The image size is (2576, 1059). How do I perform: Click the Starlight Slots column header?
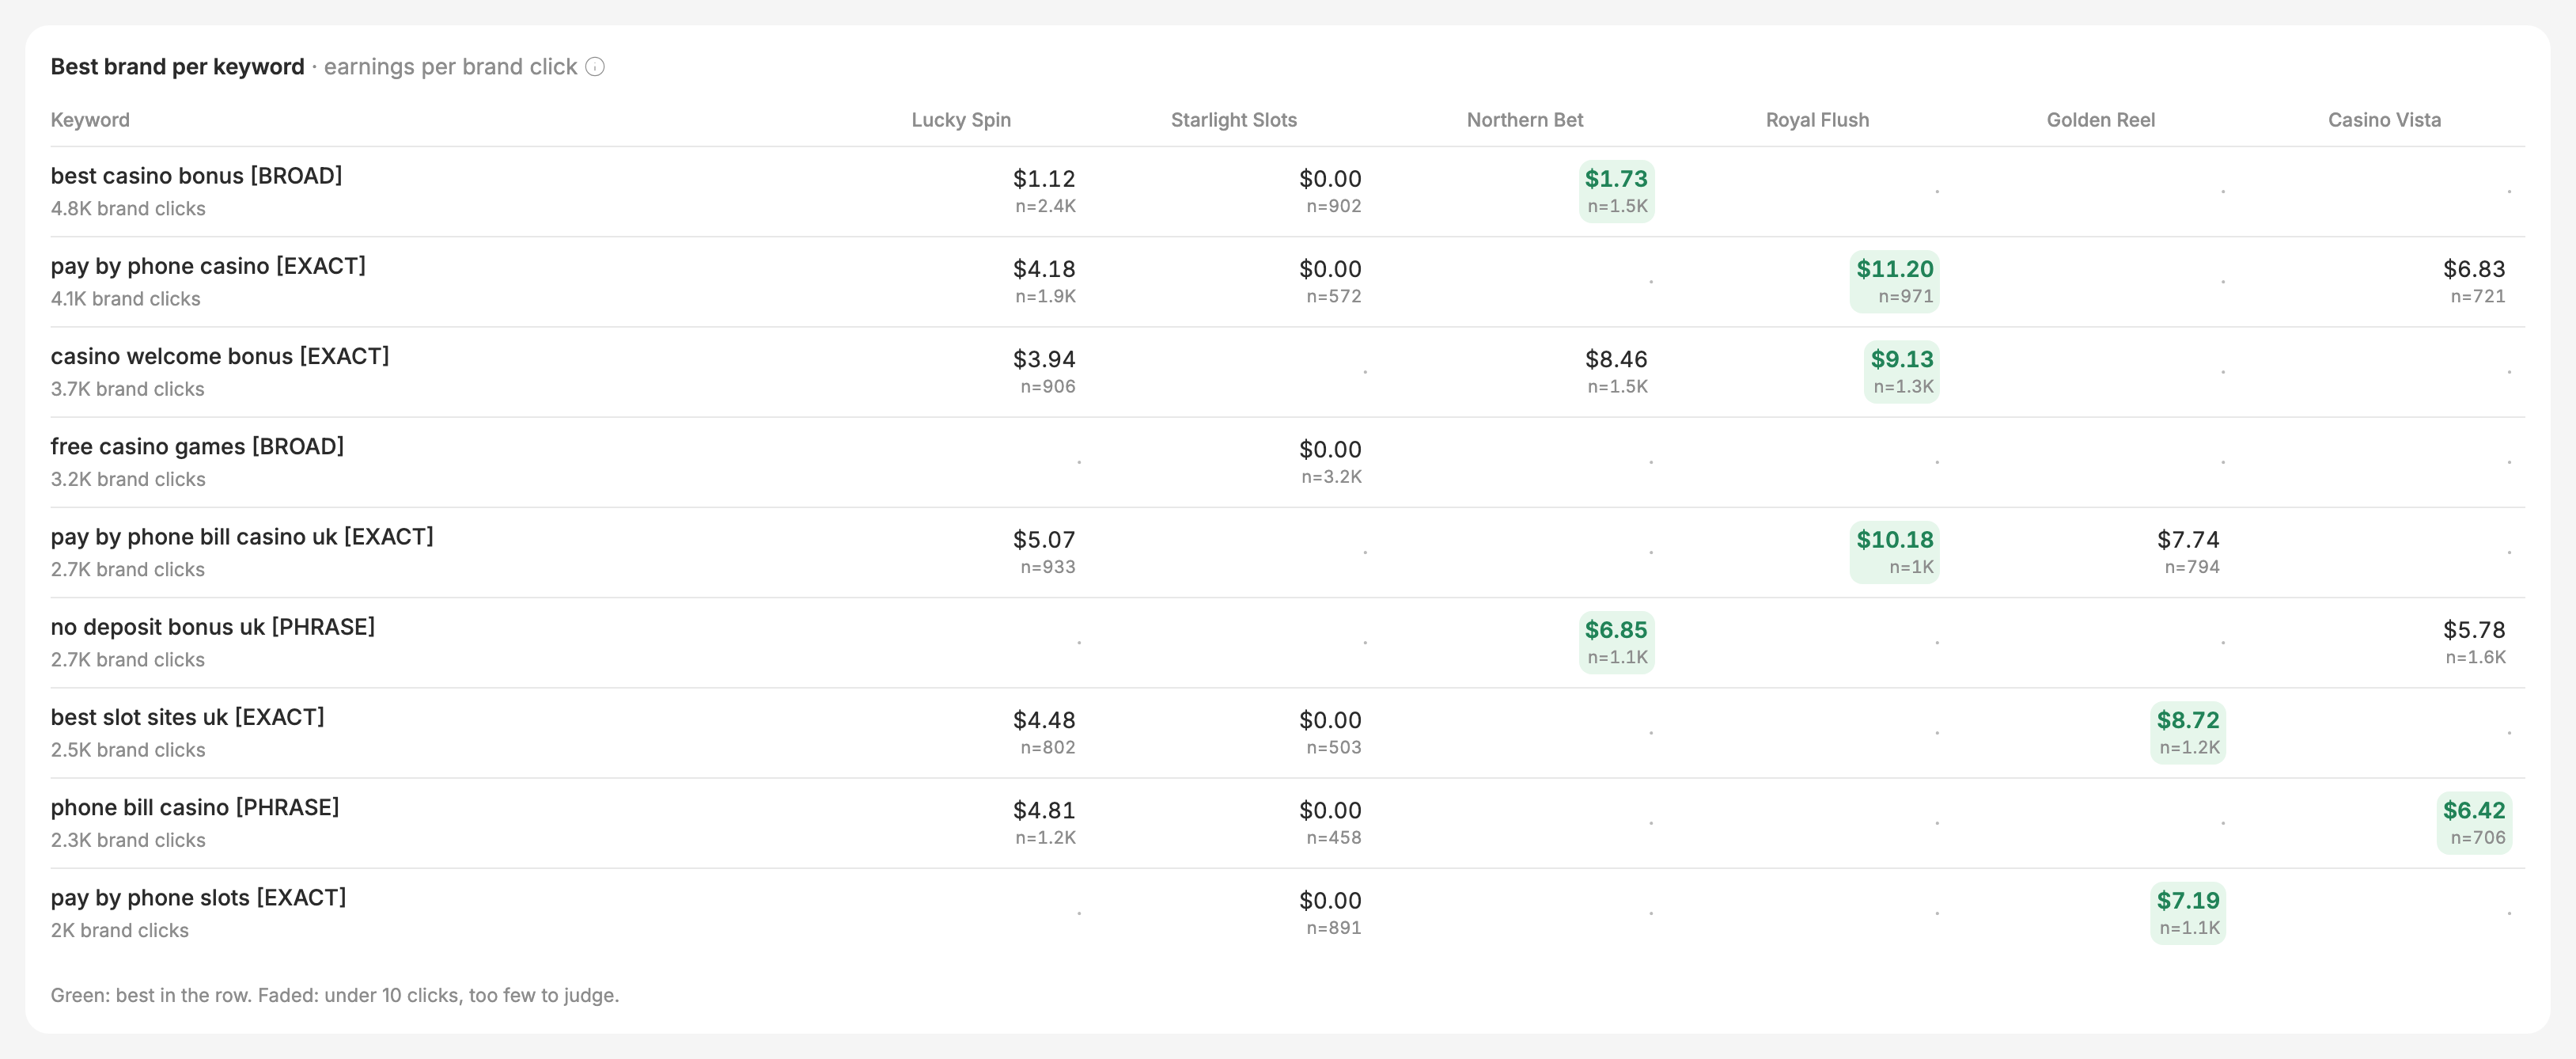tap(1234, 120)
